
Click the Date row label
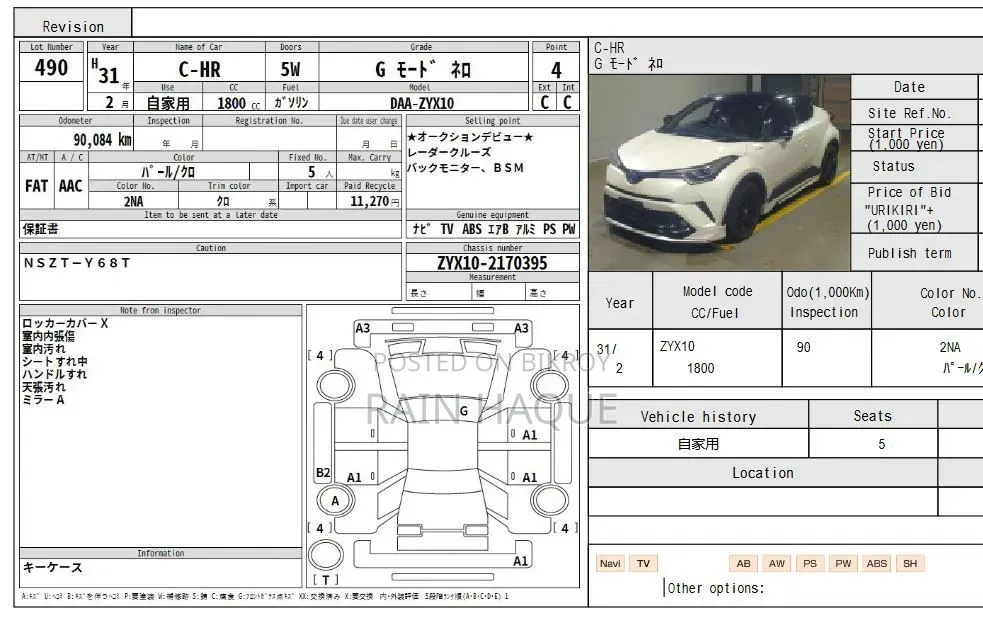click(x=909, y=87)
